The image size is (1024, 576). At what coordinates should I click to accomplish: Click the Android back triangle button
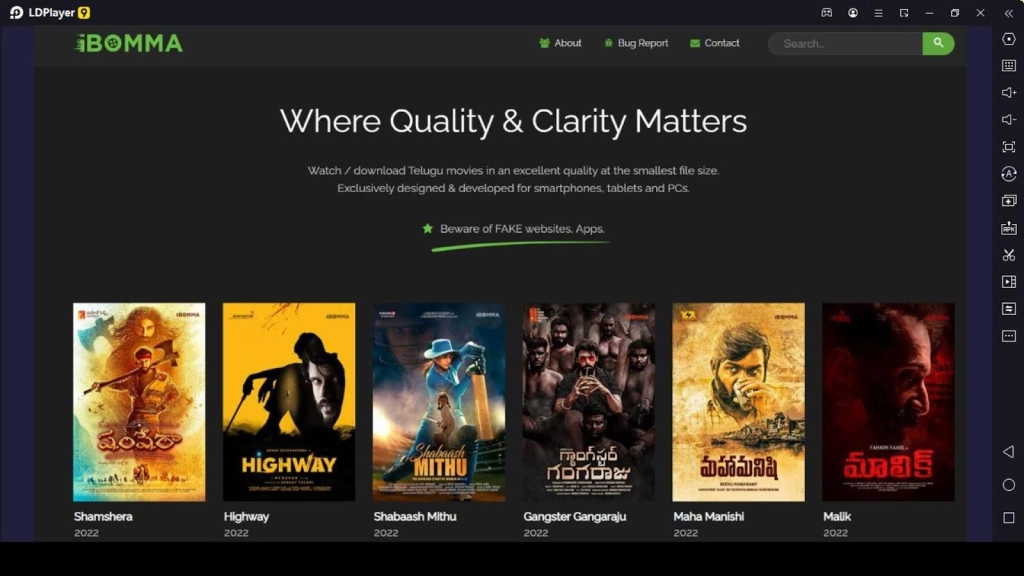[1009, 452]
